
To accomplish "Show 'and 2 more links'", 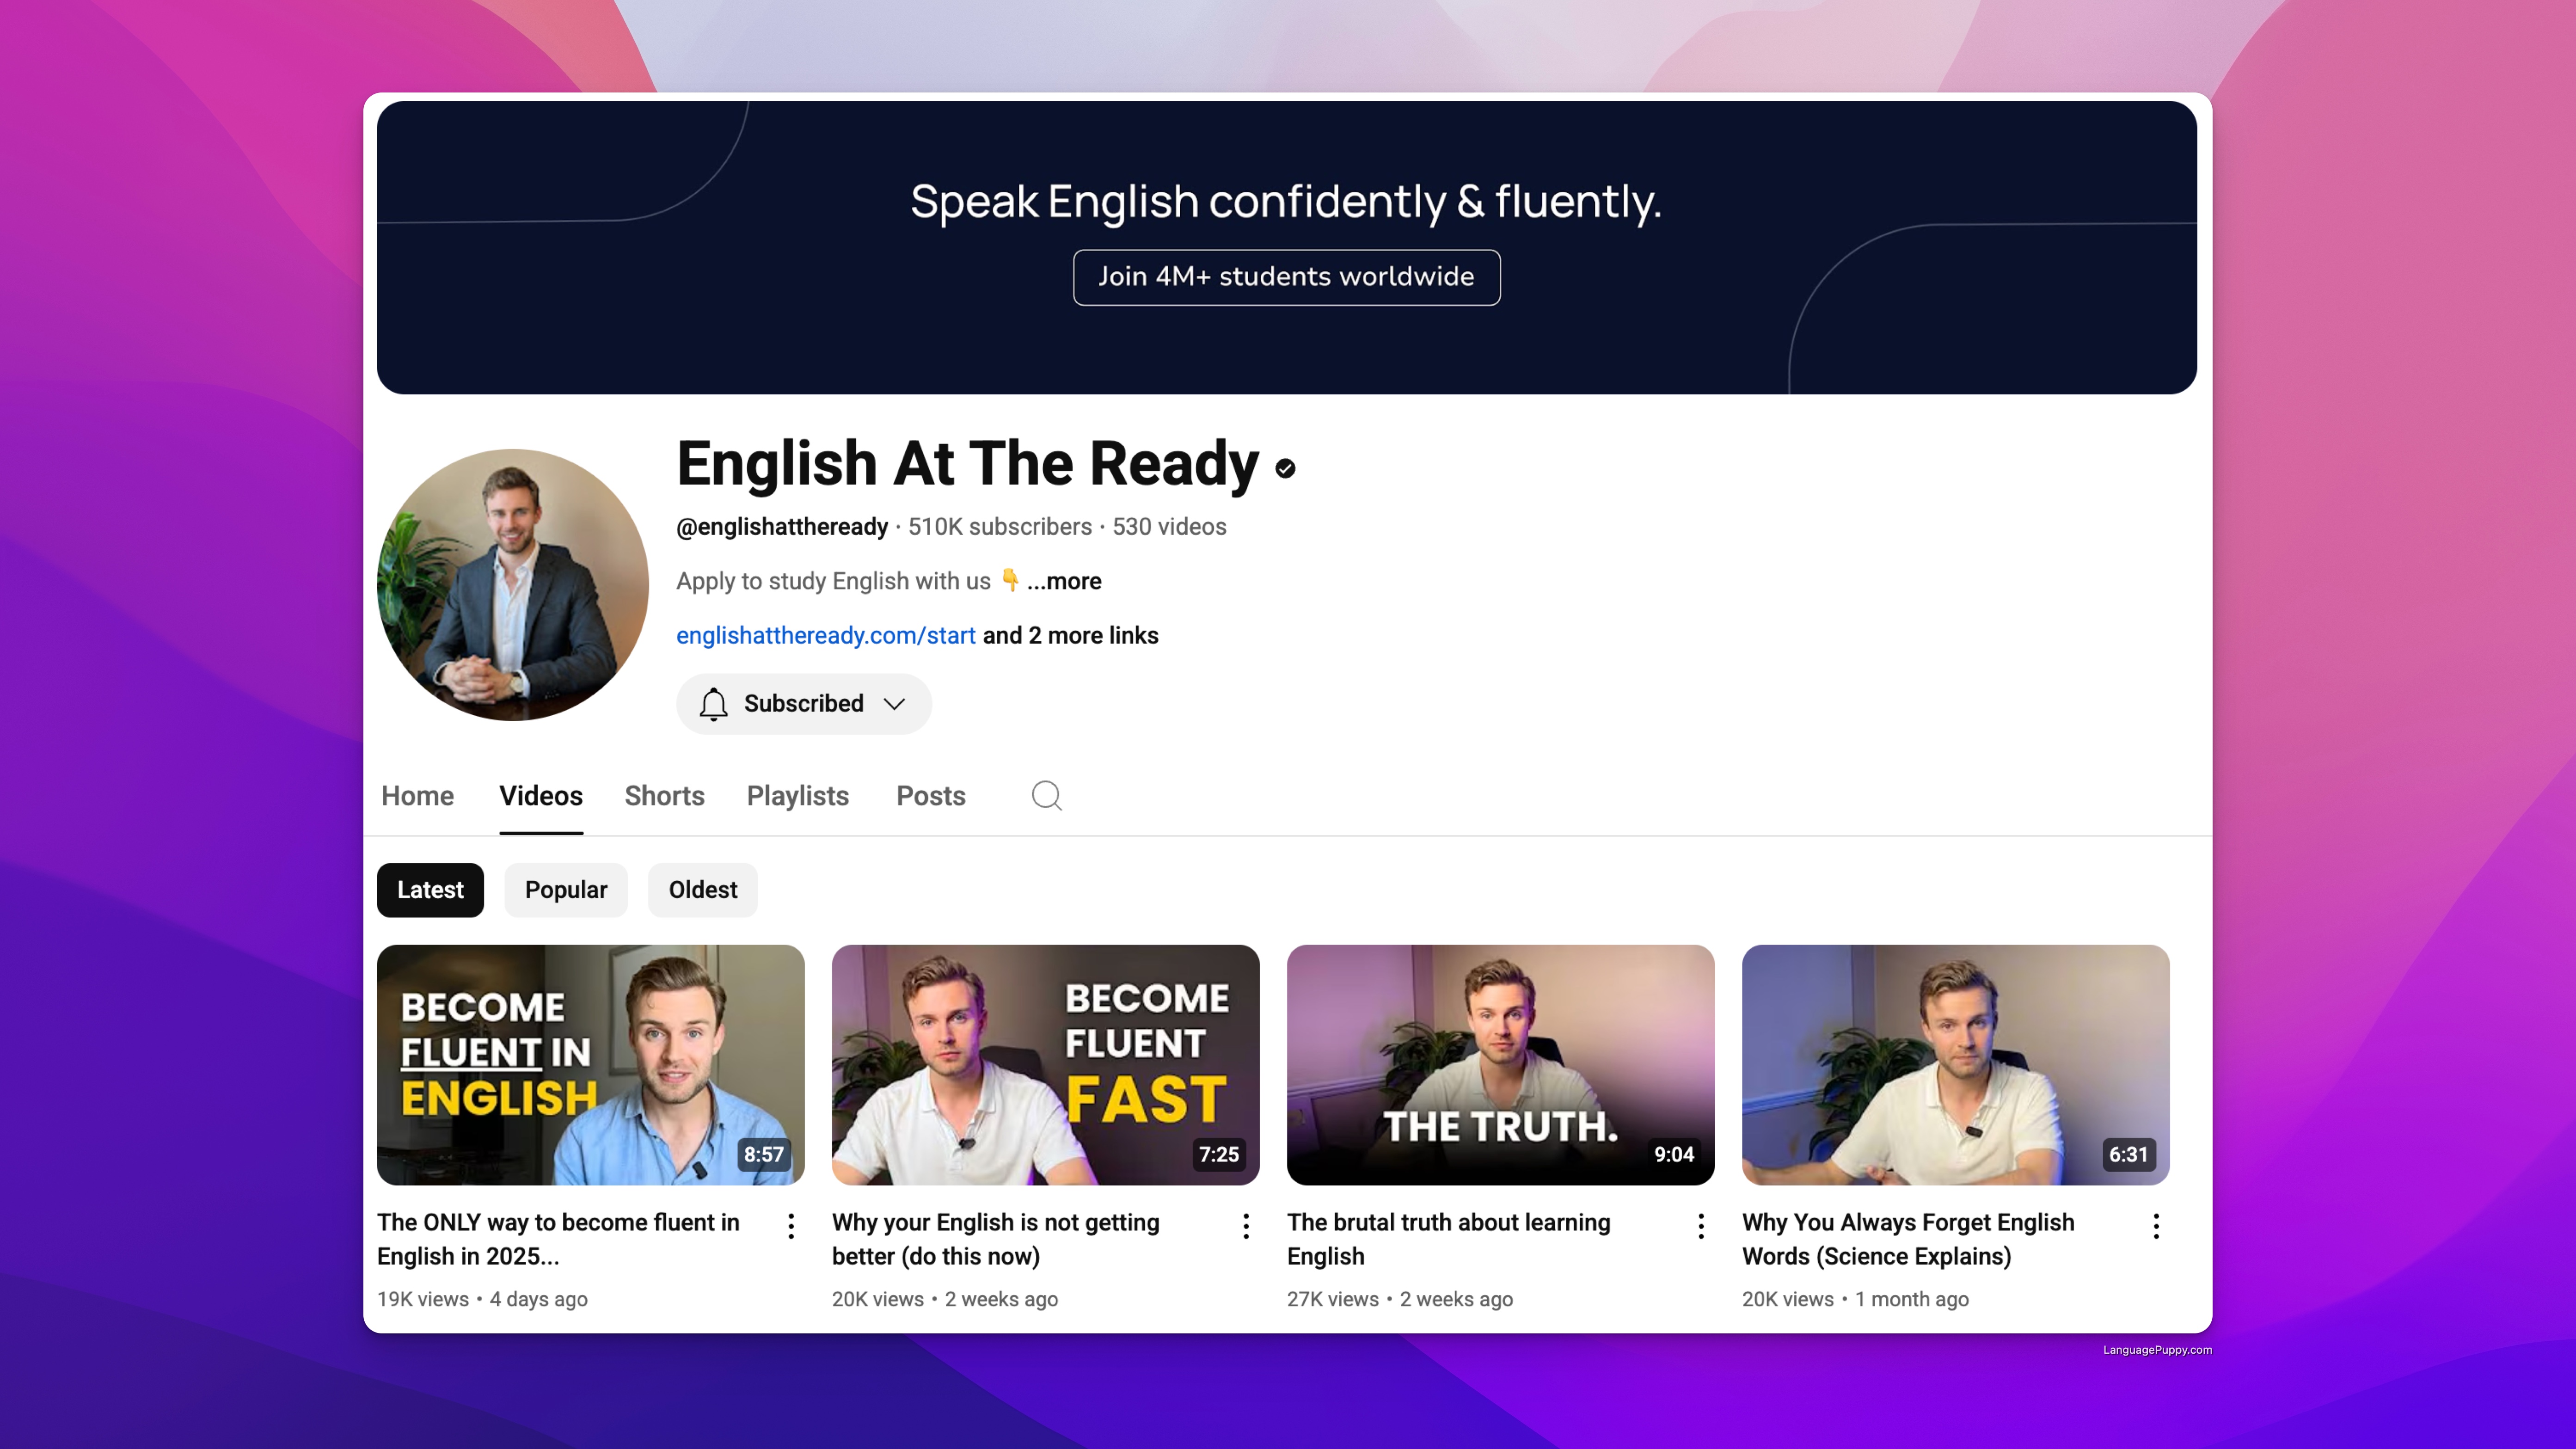I will click(1071, 636).
